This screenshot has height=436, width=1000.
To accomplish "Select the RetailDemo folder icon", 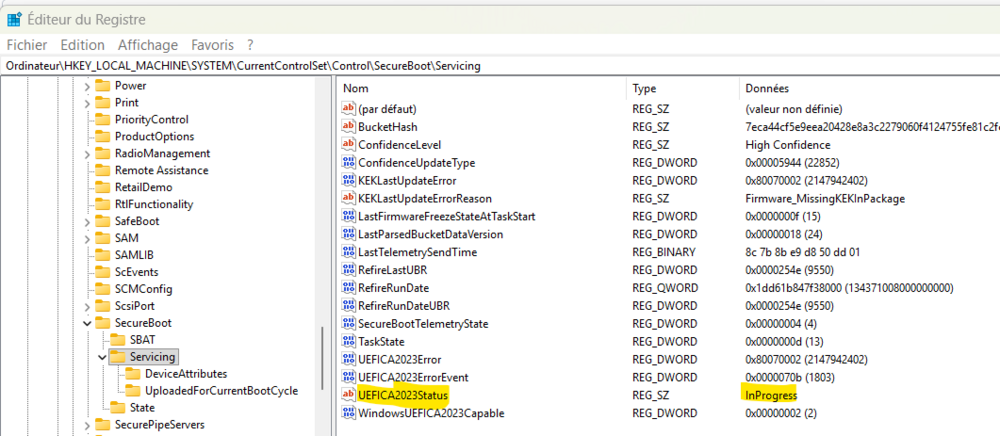I will point(103,187).
